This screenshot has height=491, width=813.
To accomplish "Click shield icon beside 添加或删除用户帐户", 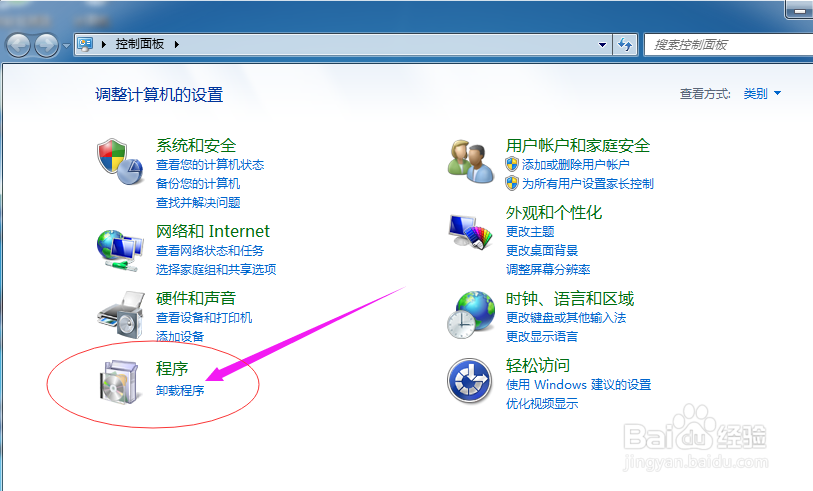I will (512, 164).
